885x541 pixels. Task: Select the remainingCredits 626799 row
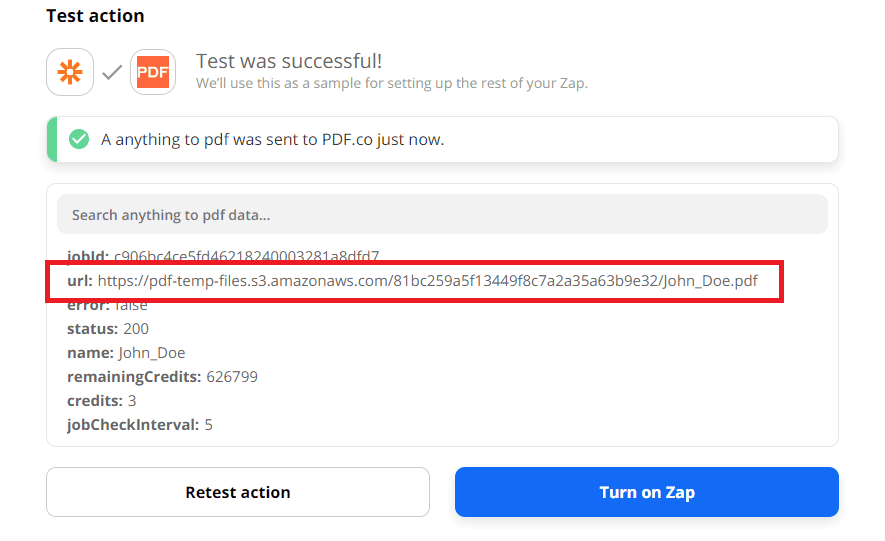coord(162,377)
